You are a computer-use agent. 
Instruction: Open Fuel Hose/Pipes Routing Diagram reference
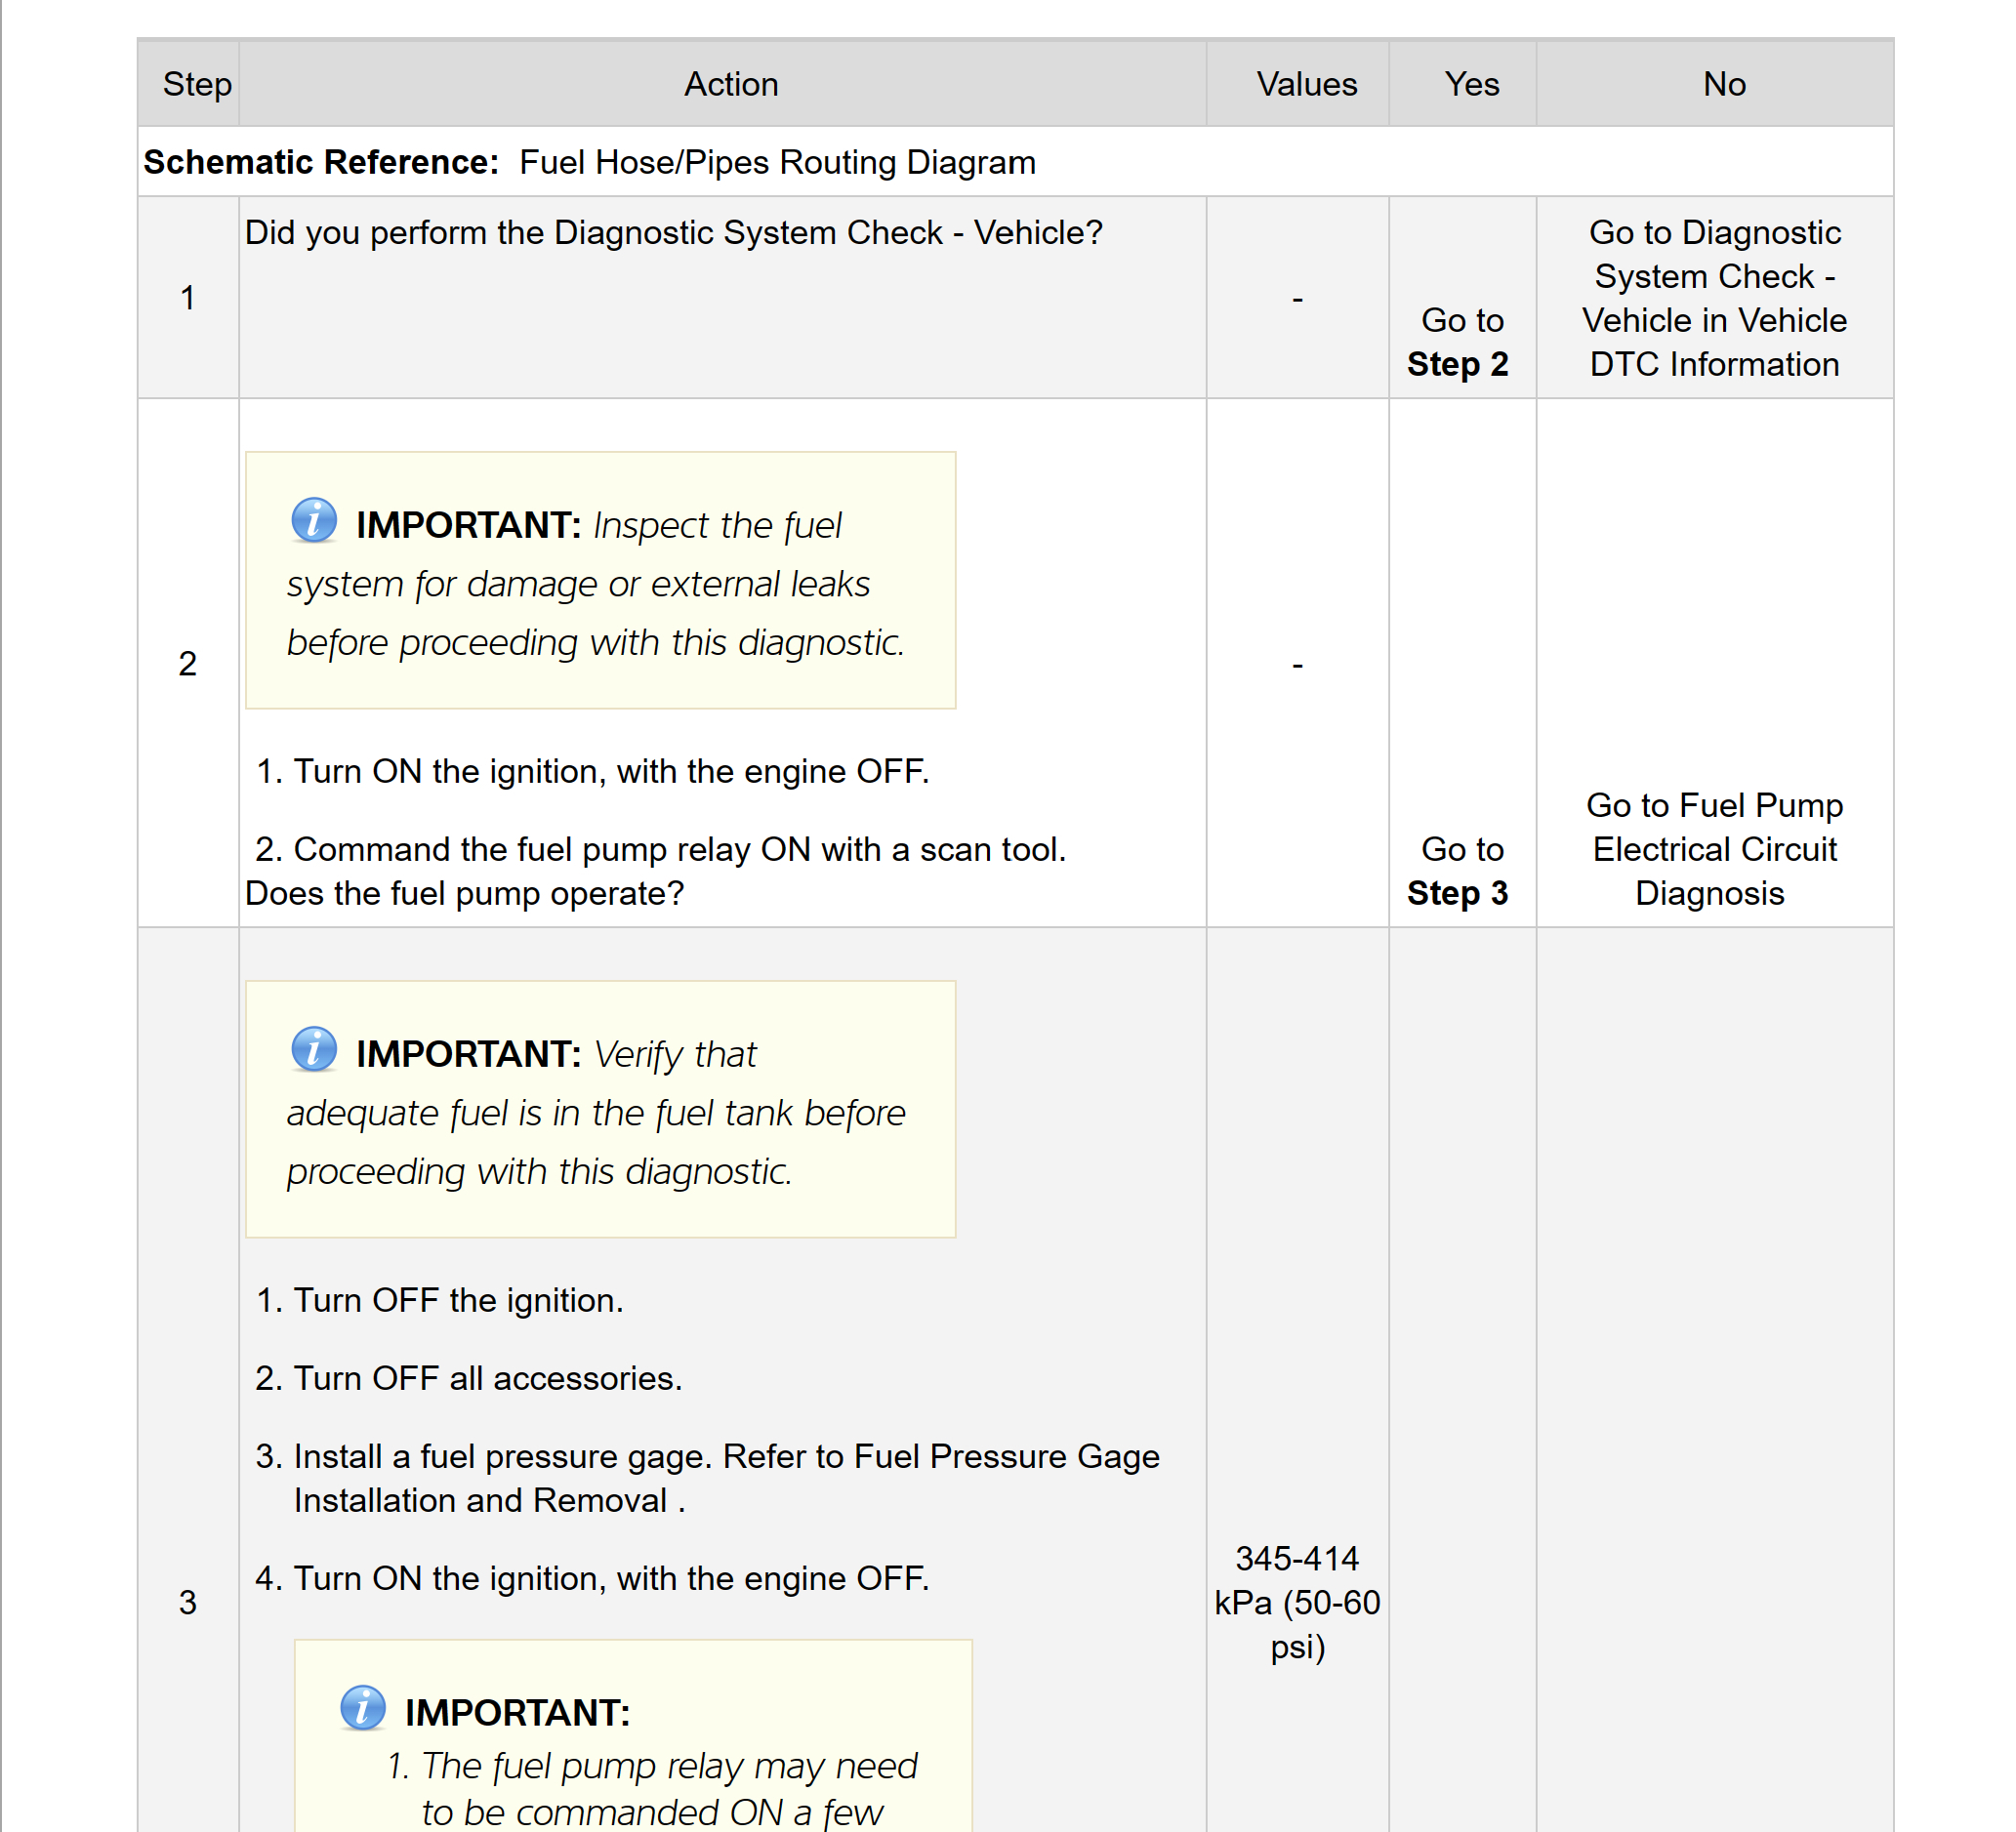coord(777,162)
